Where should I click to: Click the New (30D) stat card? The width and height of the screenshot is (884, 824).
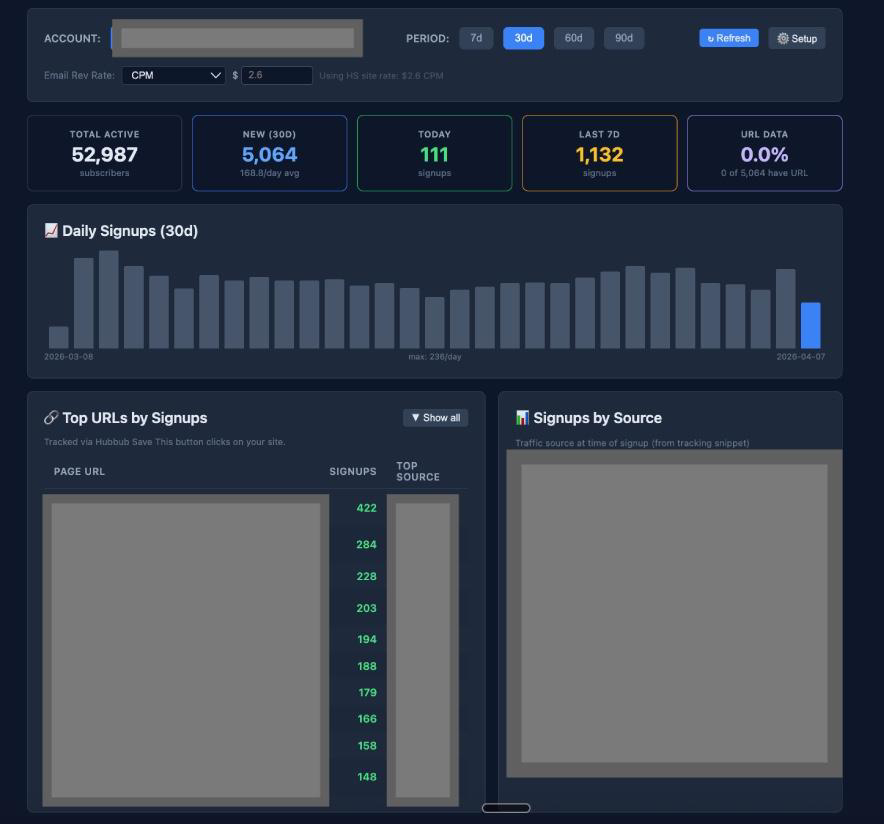[269, 153]
